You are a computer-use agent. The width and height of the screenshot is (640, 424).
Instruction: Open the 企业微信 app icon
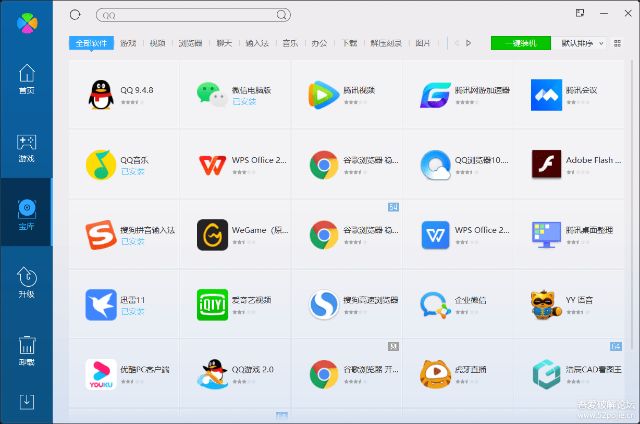coord(435,304)
